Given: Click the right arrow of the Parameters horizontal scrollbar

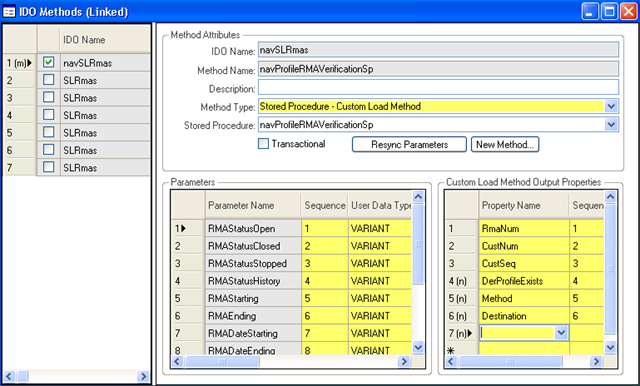Looking at the screenshot, I should tap(404, 362).
